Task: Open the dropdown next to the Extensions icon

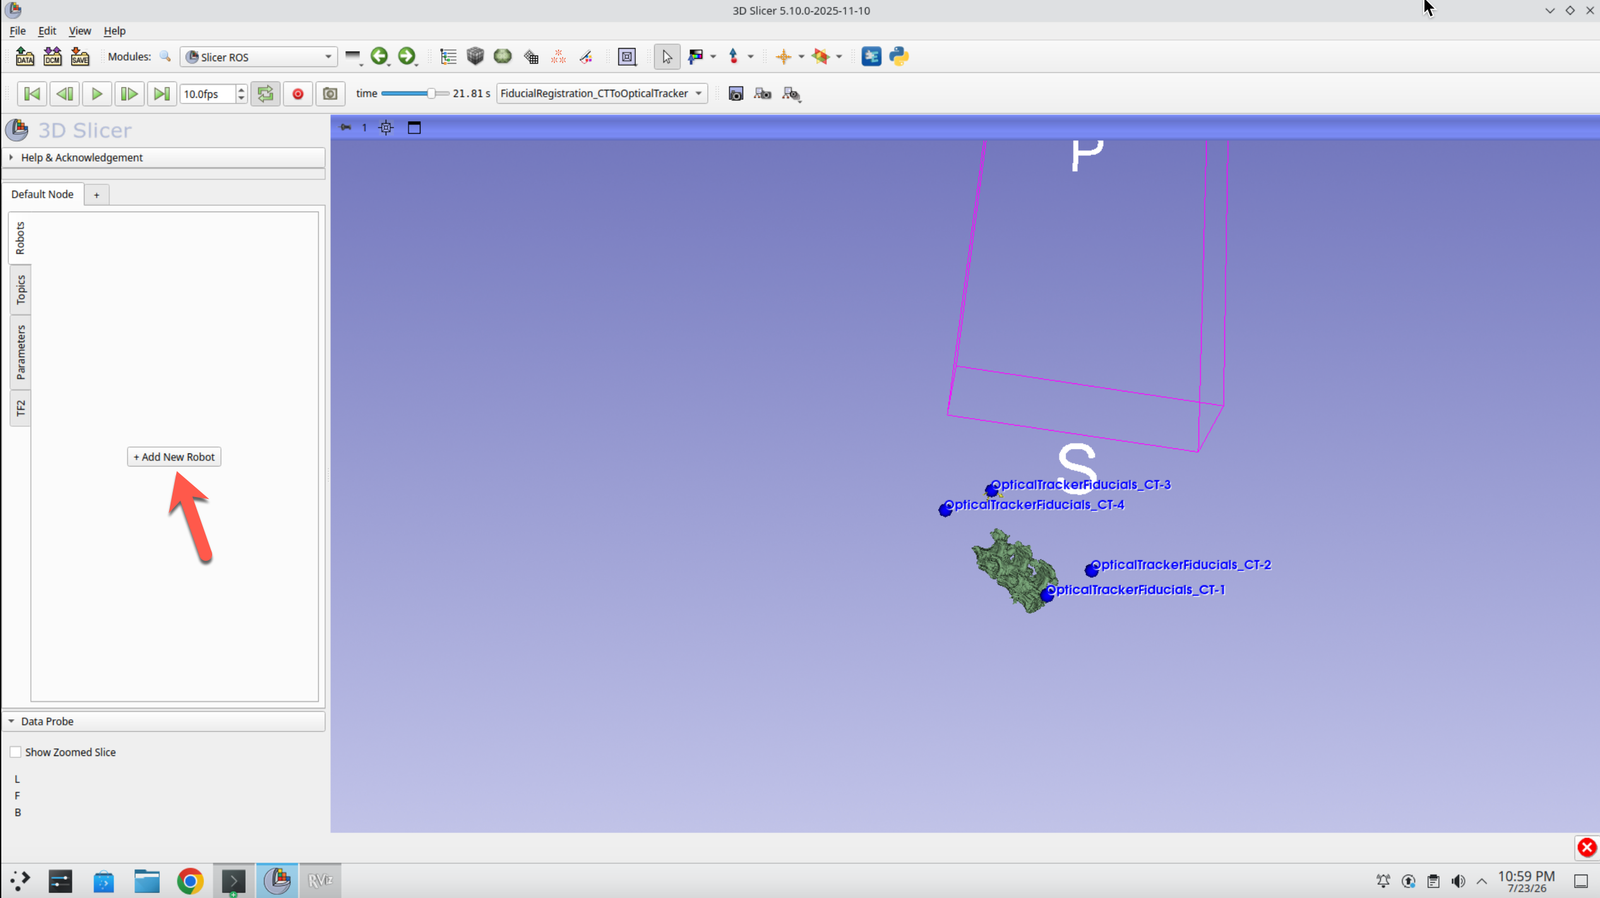Action: click(x=838, y=57)
